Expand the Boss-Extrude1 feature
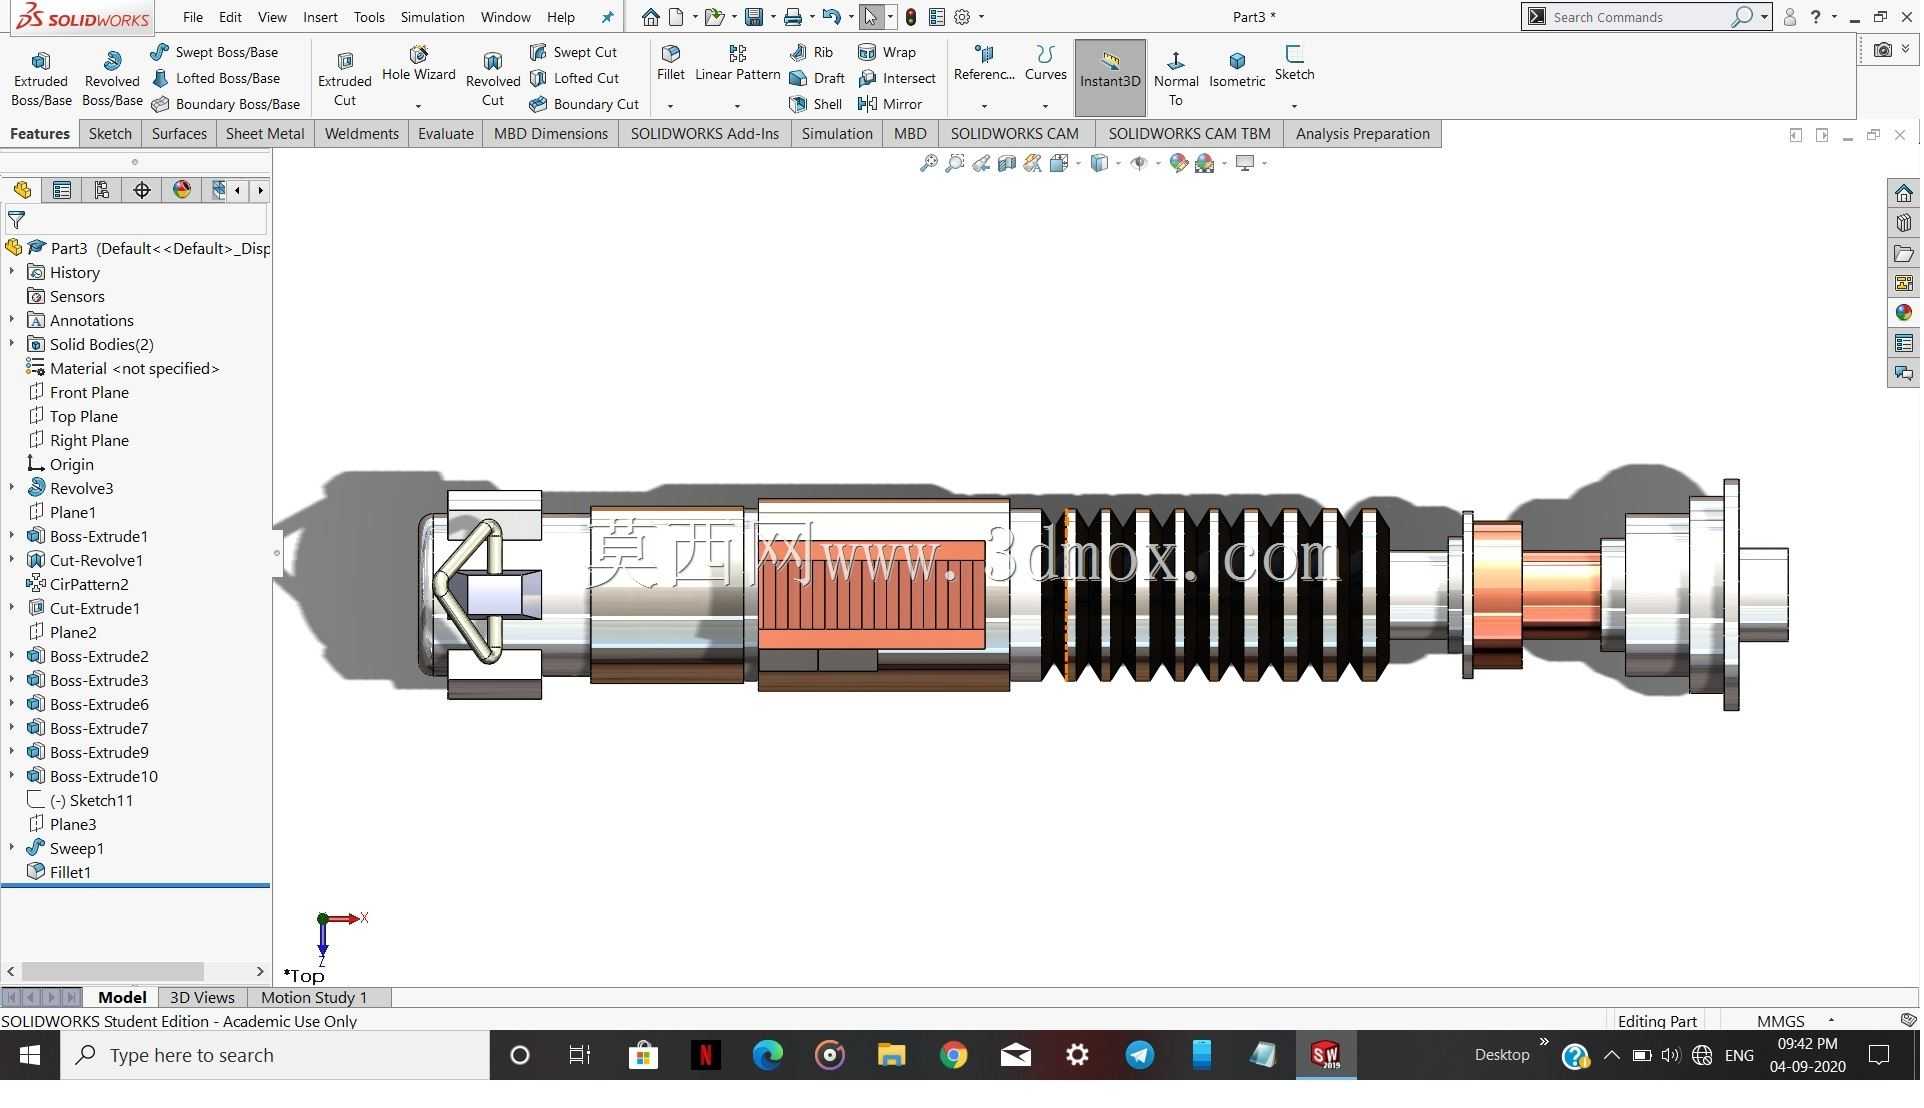This screenshot has width=1924, height=1108. coord(12,536)
